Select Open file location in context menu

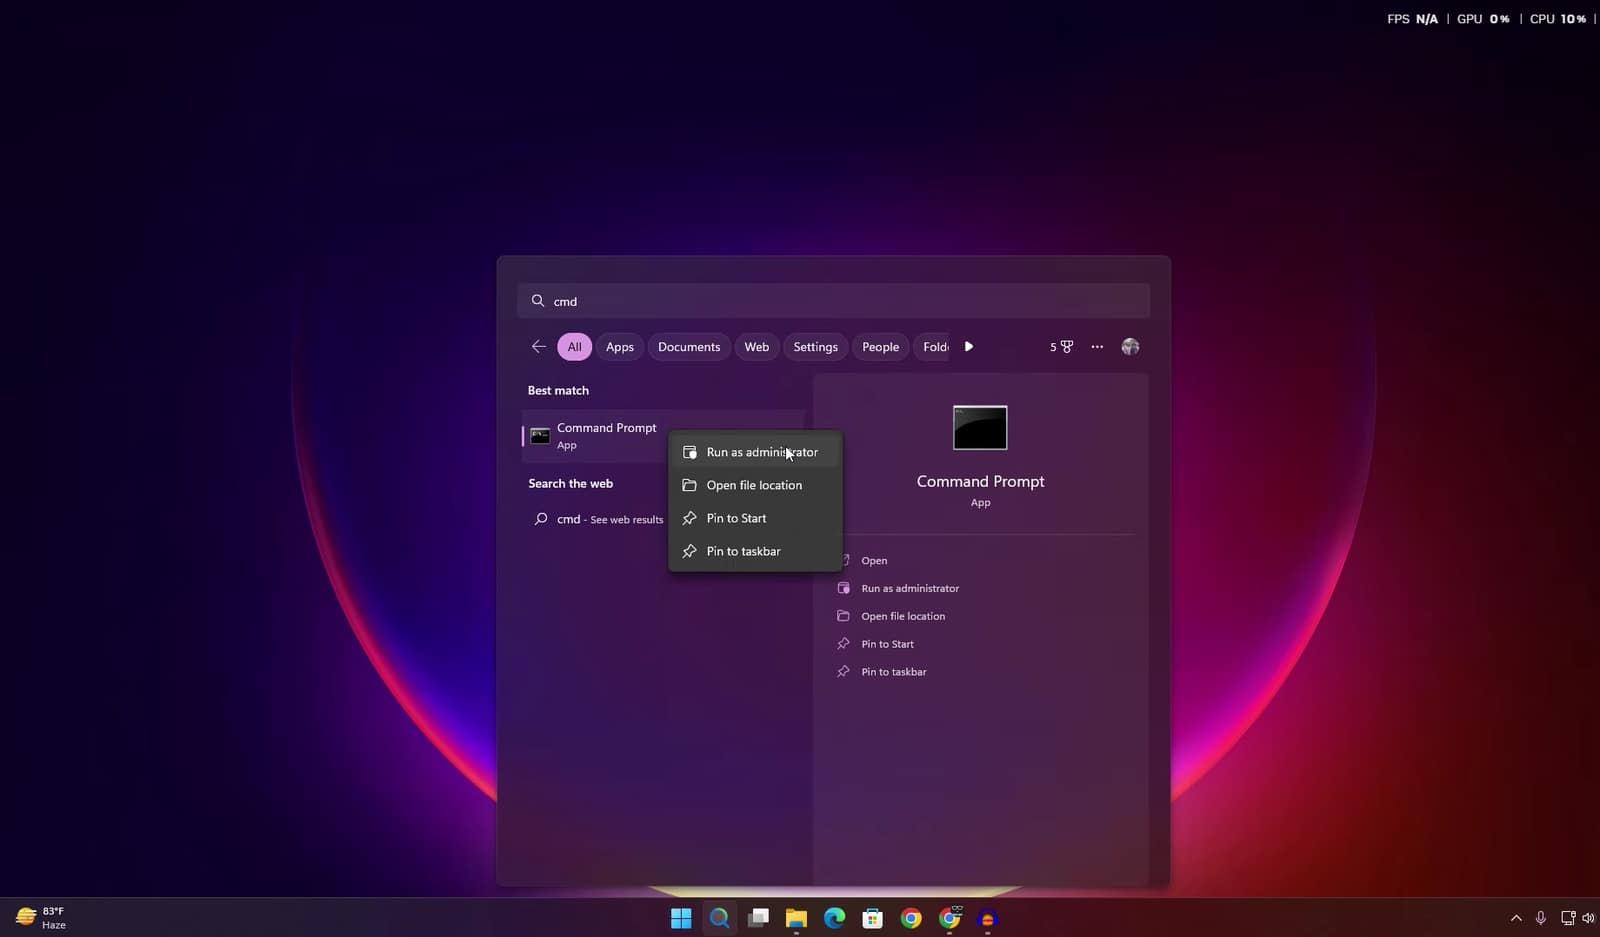[x=755, y=485]
